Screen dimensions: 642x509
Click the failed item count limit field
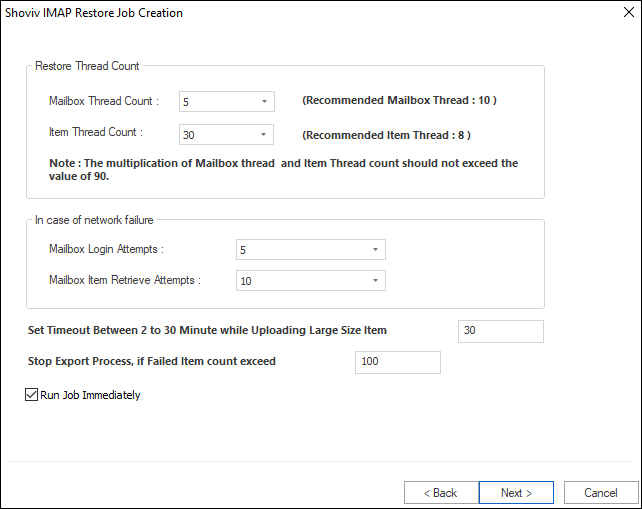398,362
